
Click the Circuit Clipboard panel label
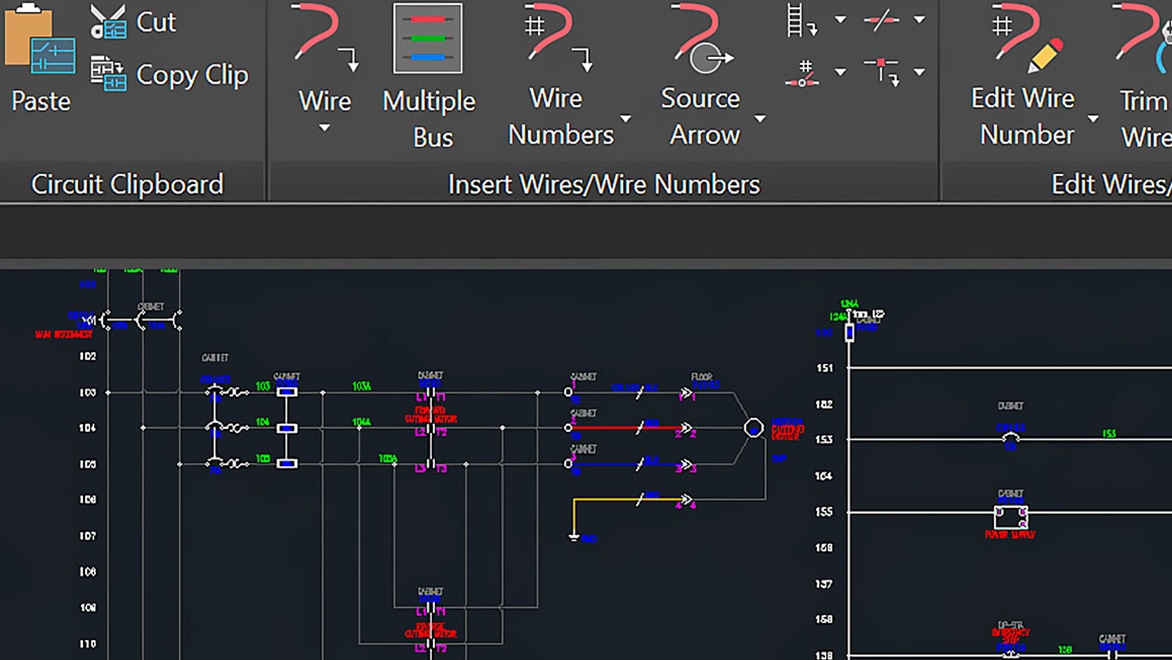click(128, 183)
